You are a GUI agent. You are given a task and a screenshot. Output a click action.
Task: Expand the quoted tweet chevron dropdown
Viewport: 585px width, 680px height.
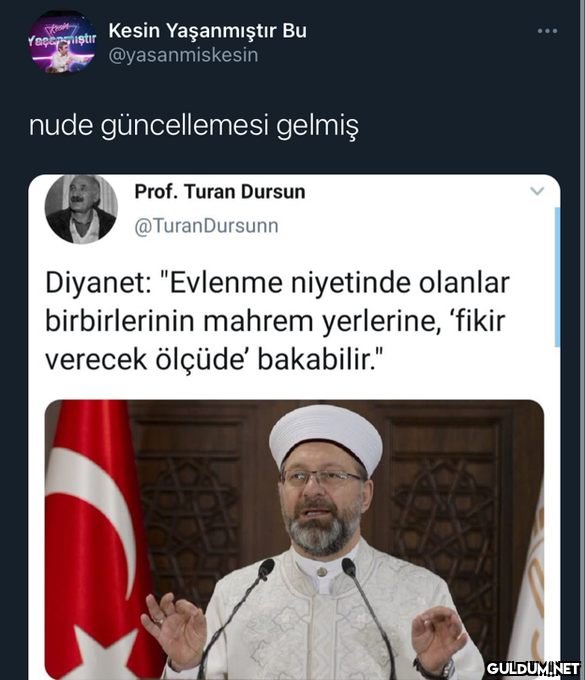pos(537,191)
